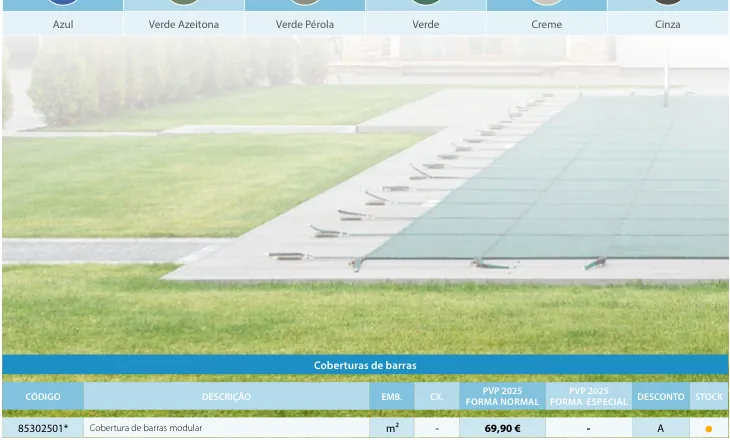Click the CÓDIGO column header
Screen dimensions: 730x440
[43, 397]
